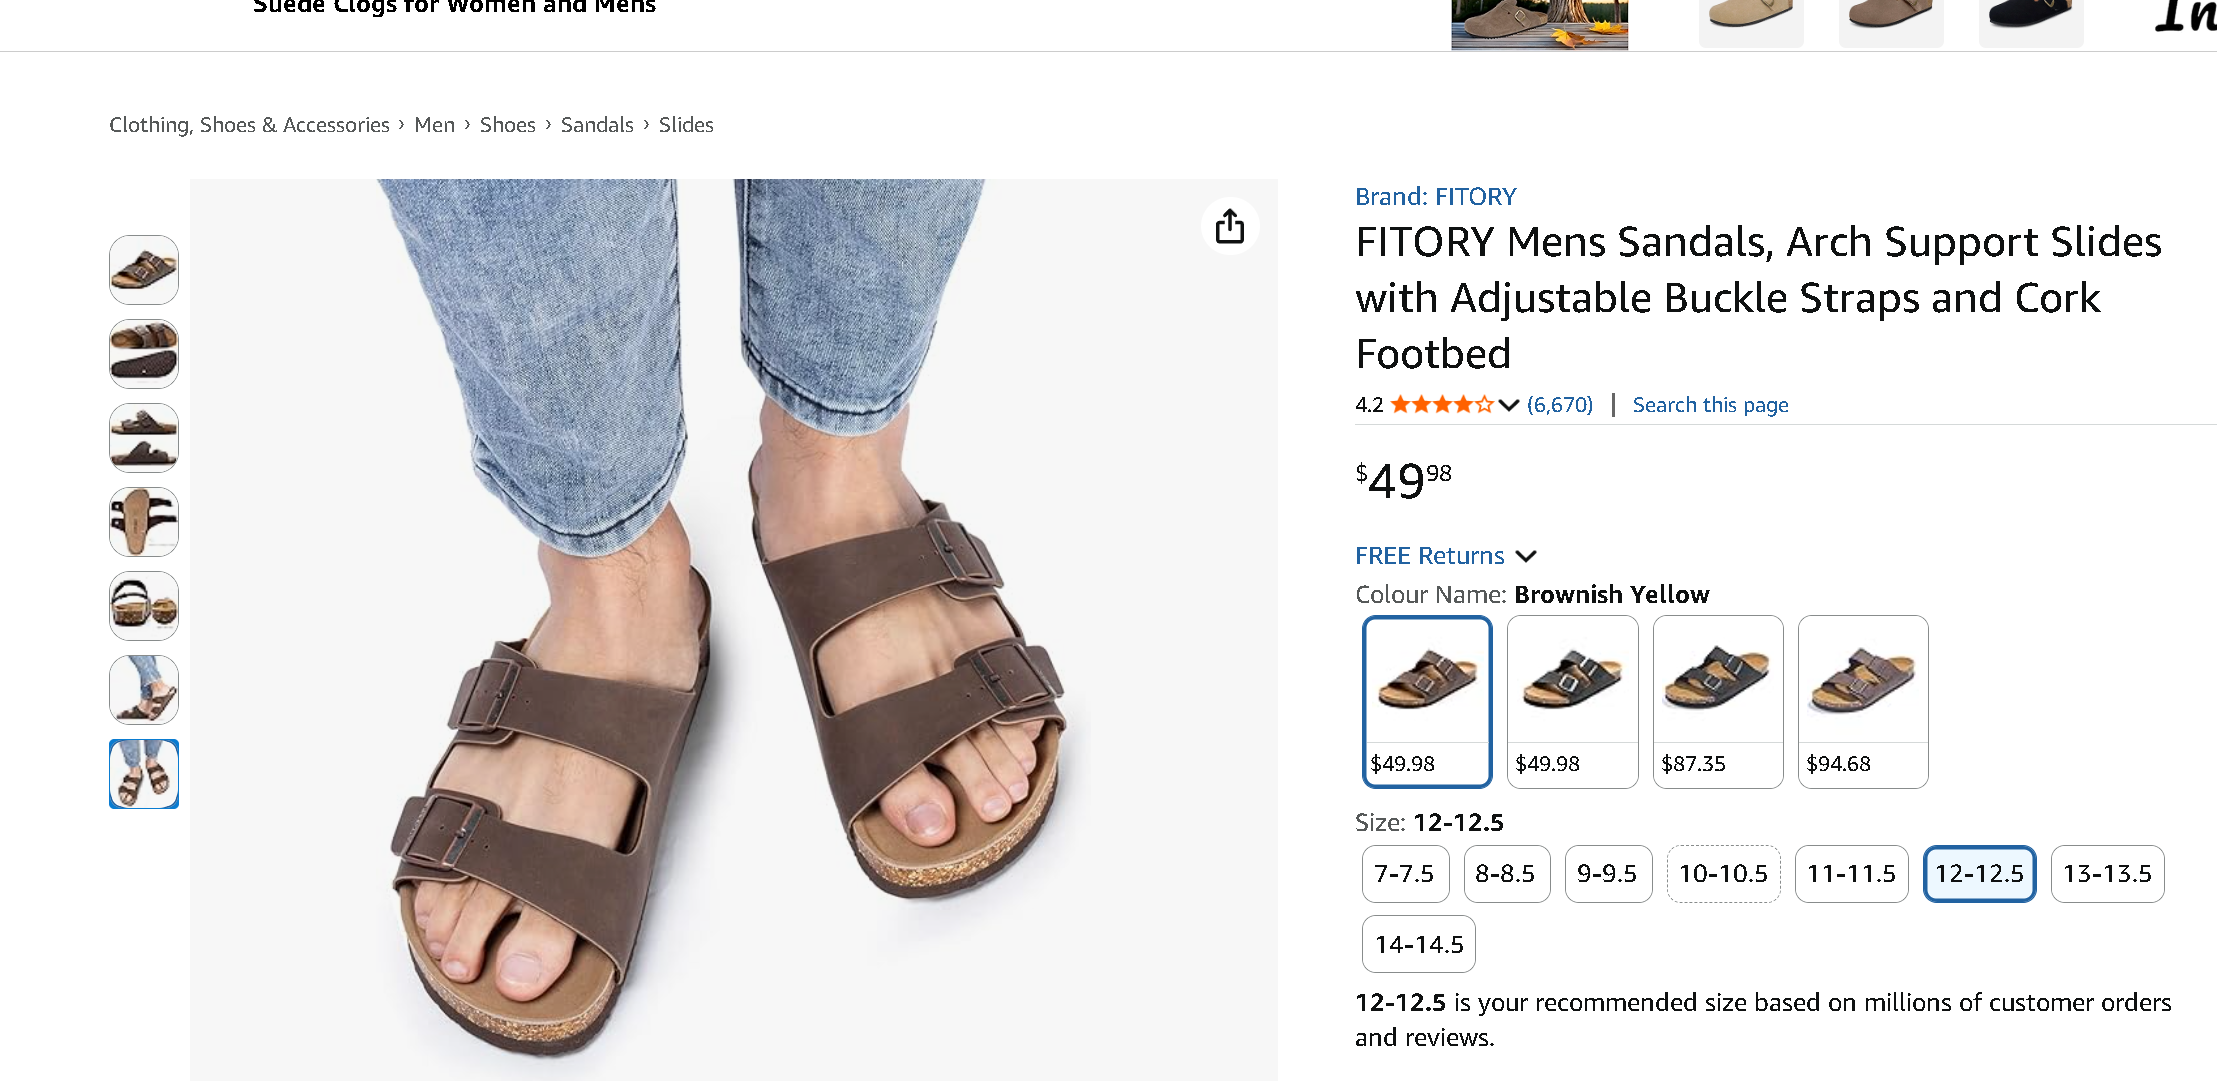Click the Search this page link
The width and height of the screenshot is (2217, 1081).
tap(1710, 405)
